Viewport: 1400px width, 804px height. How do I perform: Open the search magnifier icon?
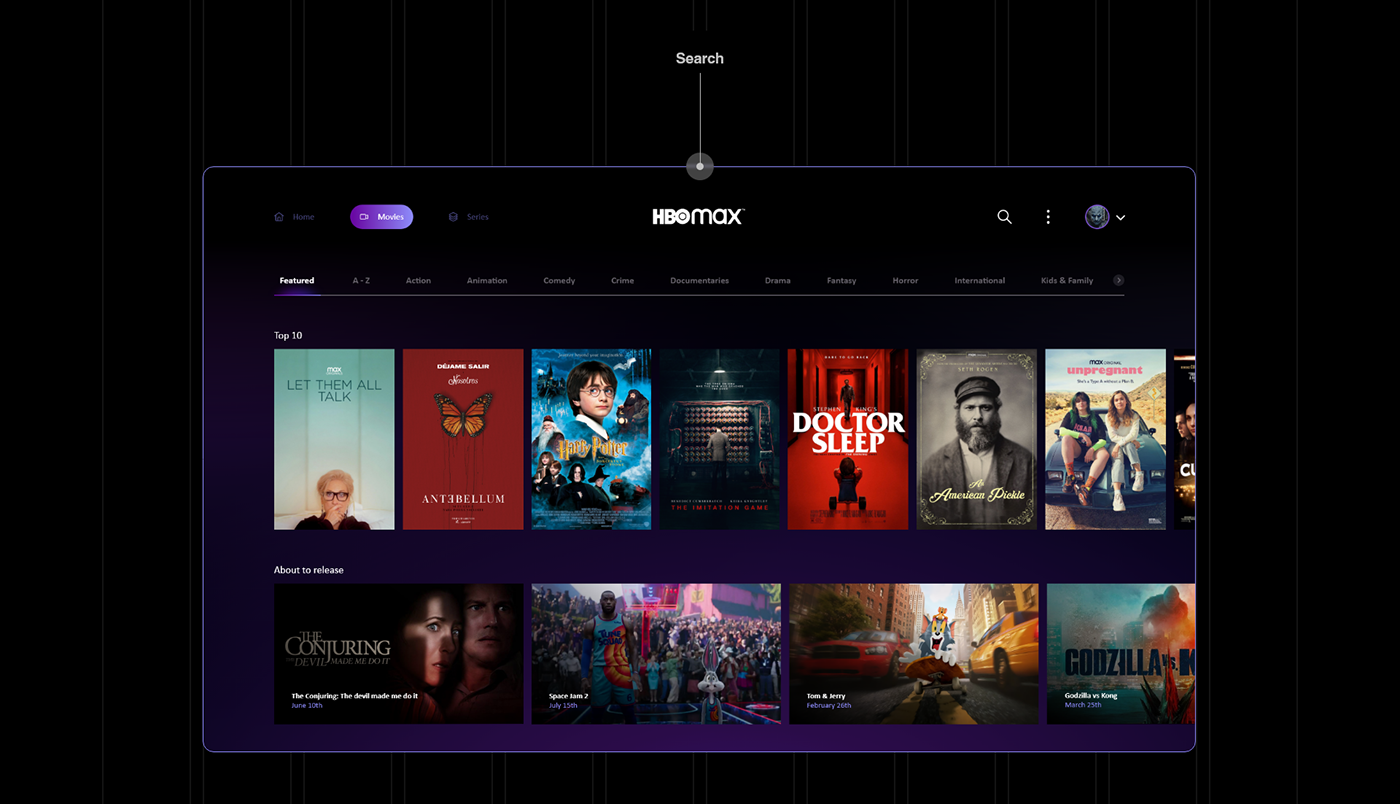pyautogui.click(x=1004, y=217)
